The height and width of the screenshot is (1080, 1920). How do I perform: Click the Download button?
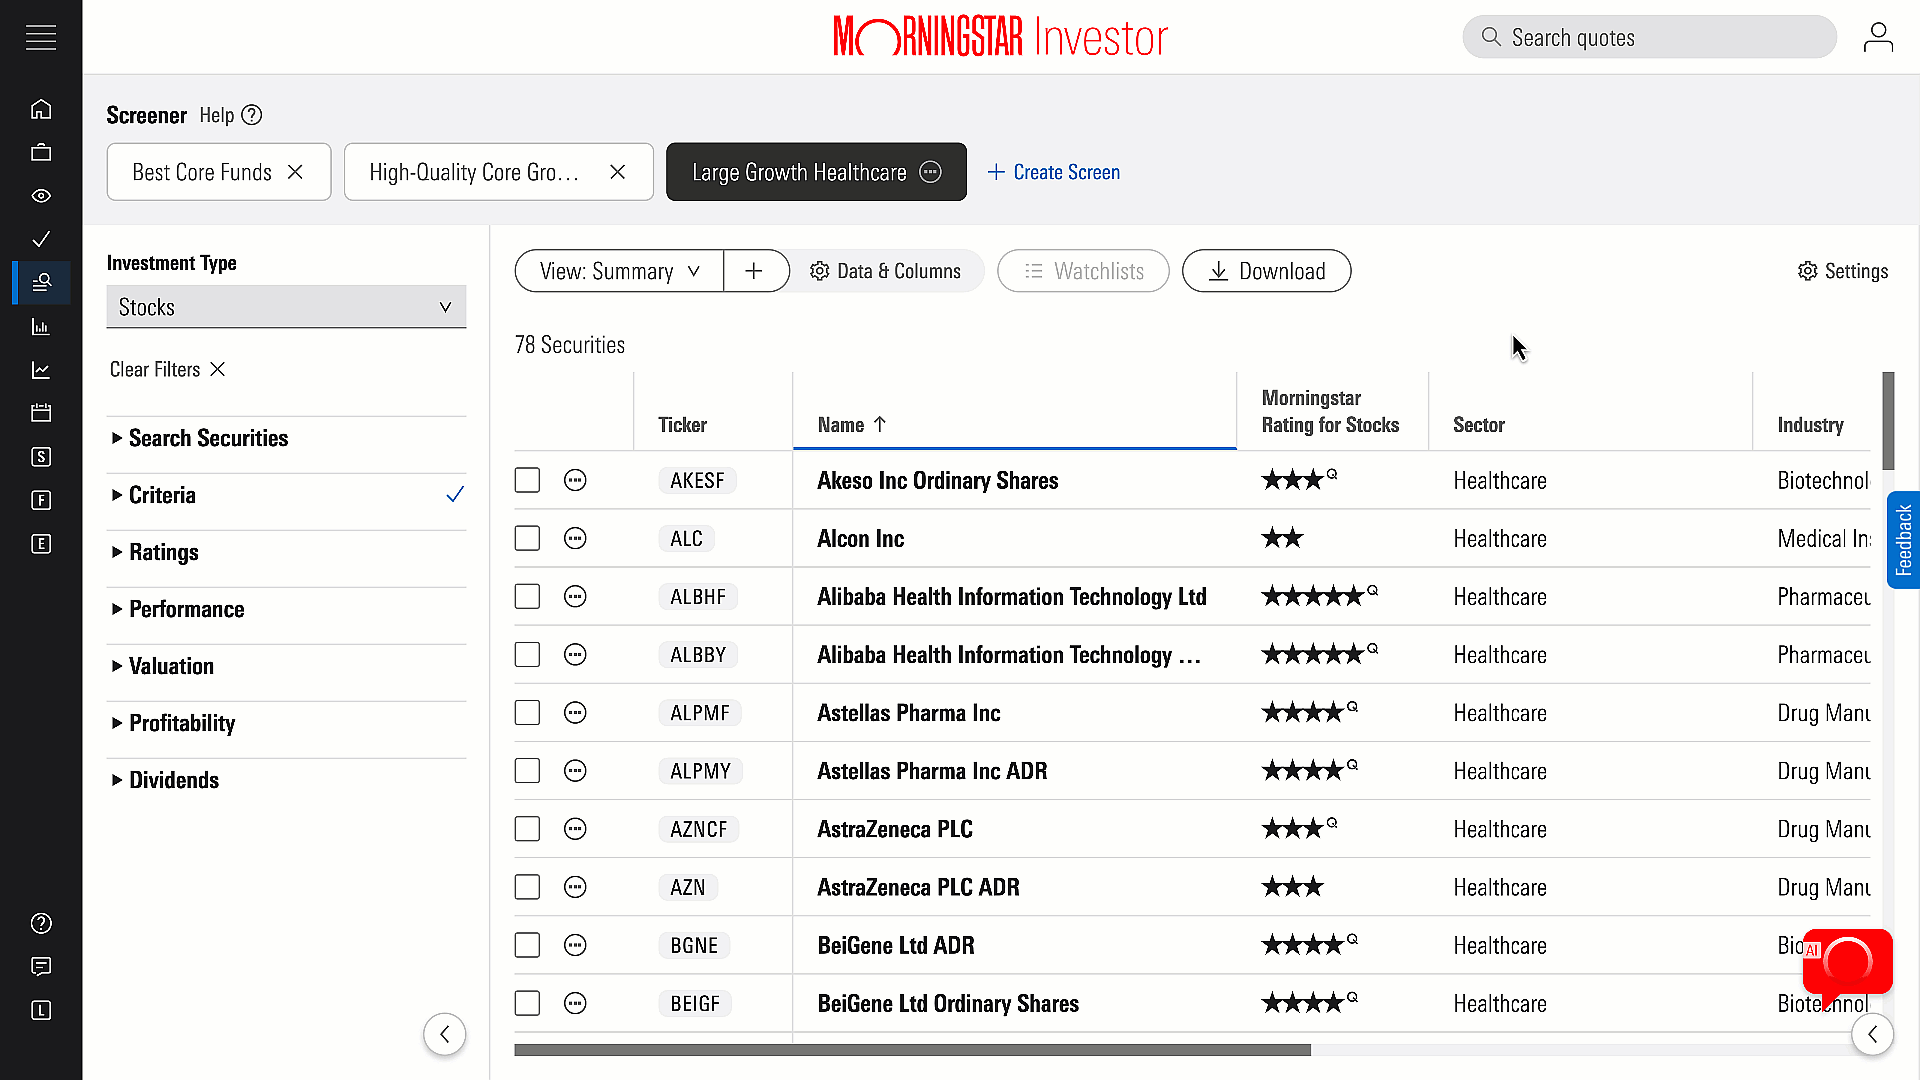point(1266,271)
